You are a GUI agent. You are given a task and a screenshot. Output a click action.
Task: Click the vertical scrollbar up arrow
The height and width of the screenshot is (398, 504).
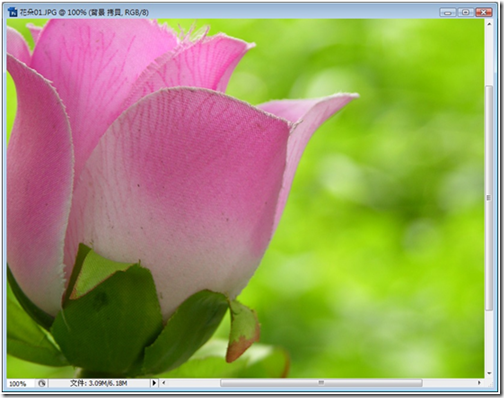(489, 24)
